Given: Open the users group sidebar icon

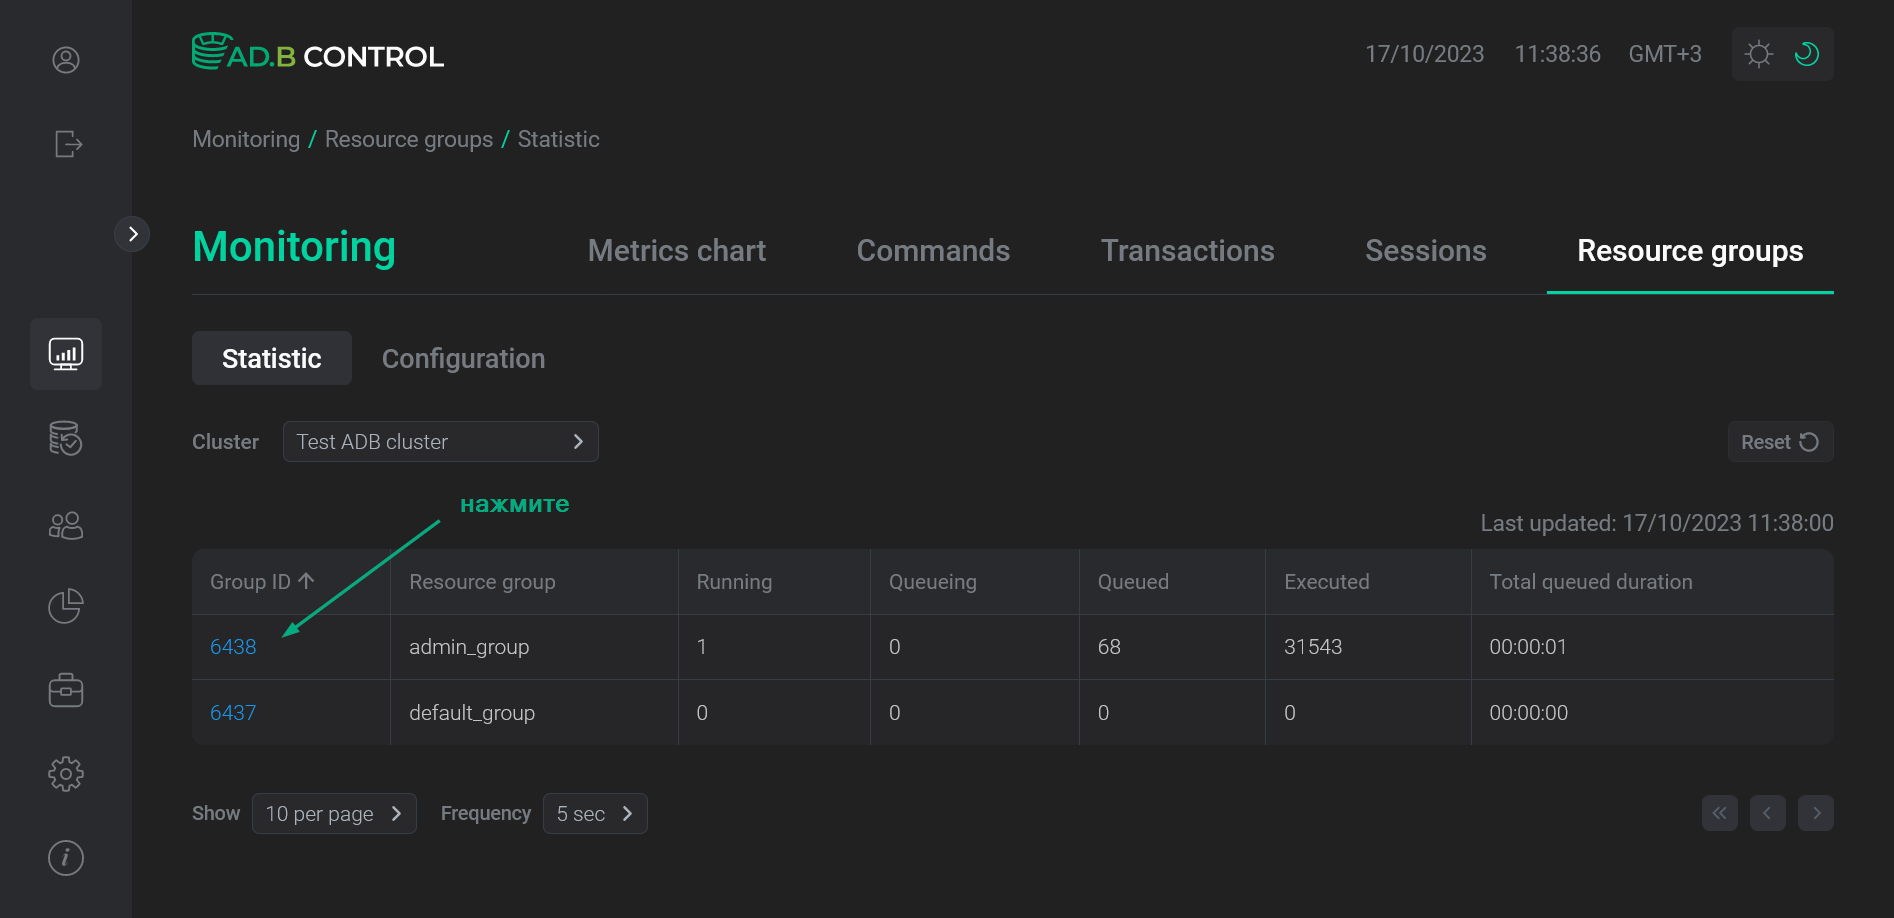Looking at the screenshot, I should pos(66,525).
